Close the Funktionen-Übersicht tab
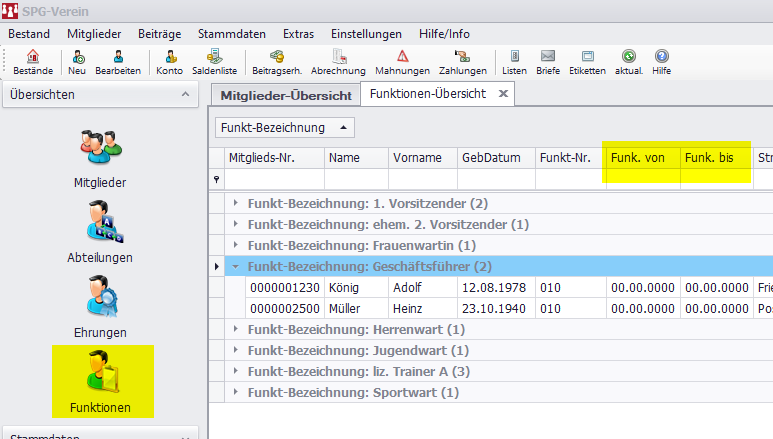The width and height of the screenshot is (773, 439). click(503, 94)
